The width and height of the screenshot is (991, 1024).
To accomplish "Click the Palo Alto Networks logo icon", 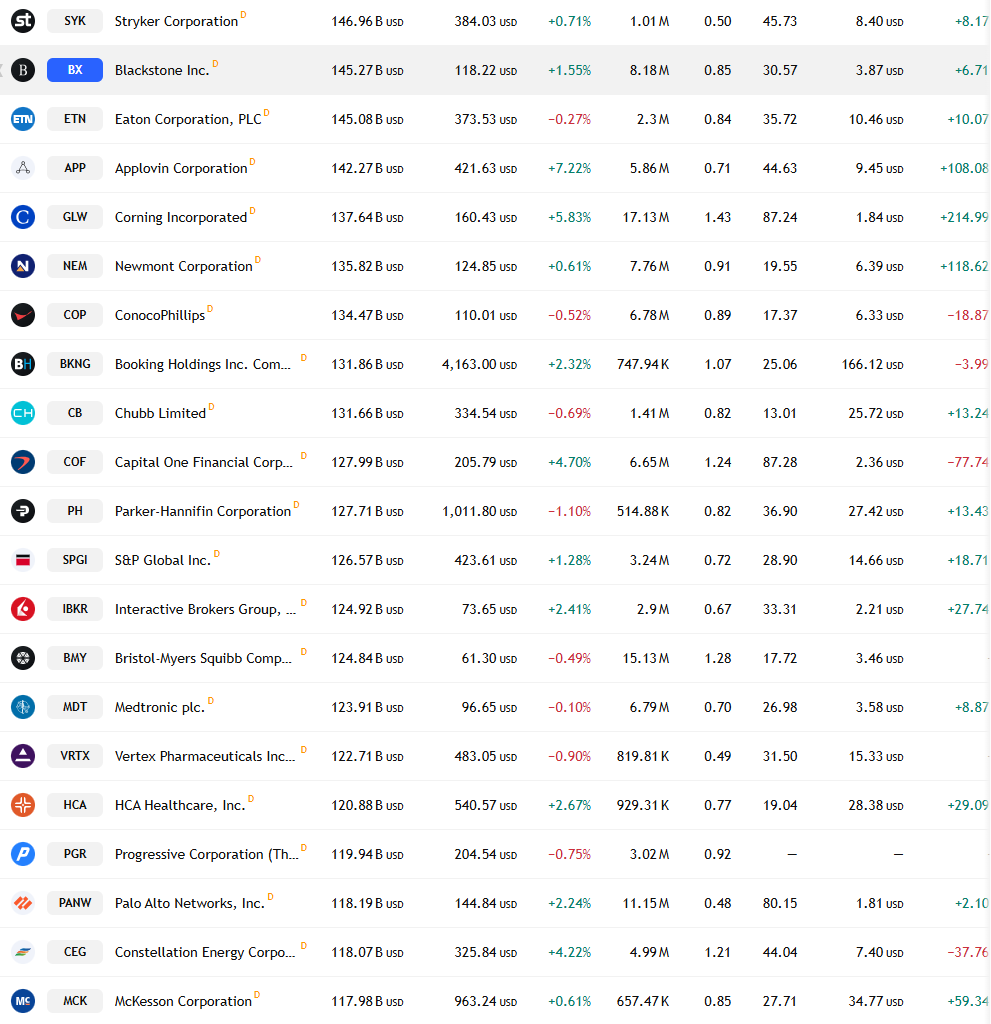I will (x=23, y=903).
